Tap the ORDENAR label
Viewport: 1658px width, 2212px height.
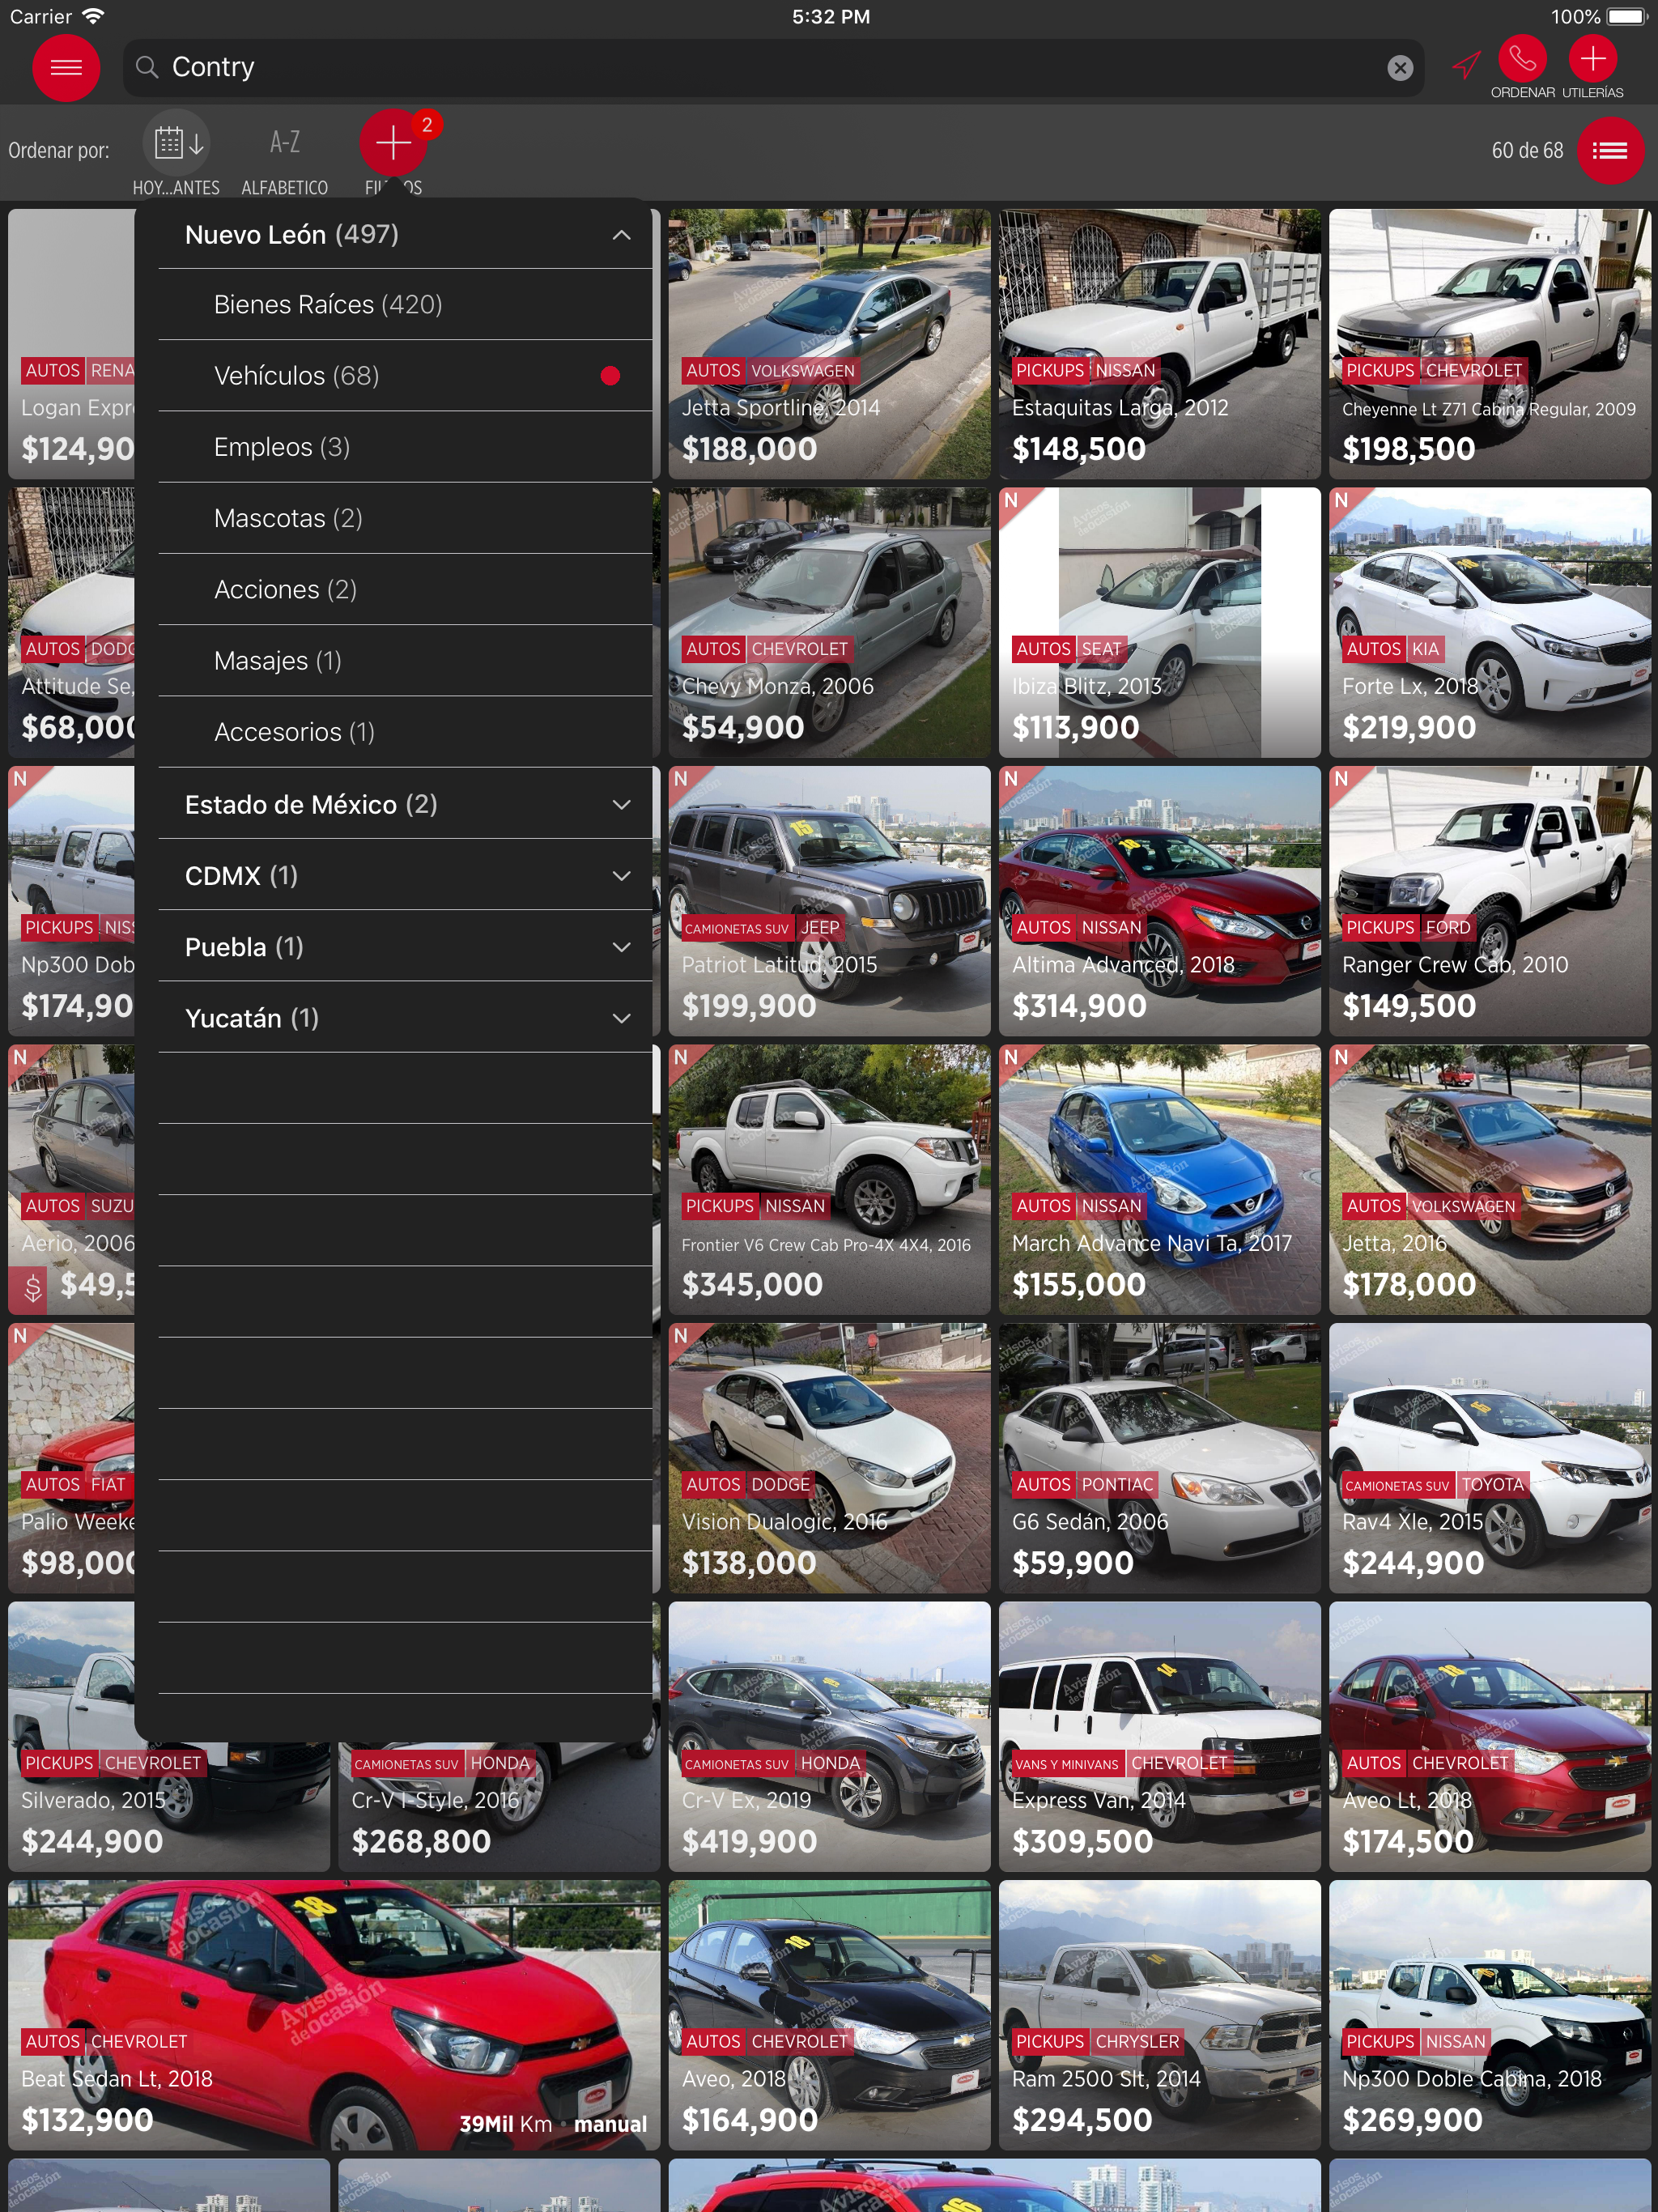[x=1522, y=93]
